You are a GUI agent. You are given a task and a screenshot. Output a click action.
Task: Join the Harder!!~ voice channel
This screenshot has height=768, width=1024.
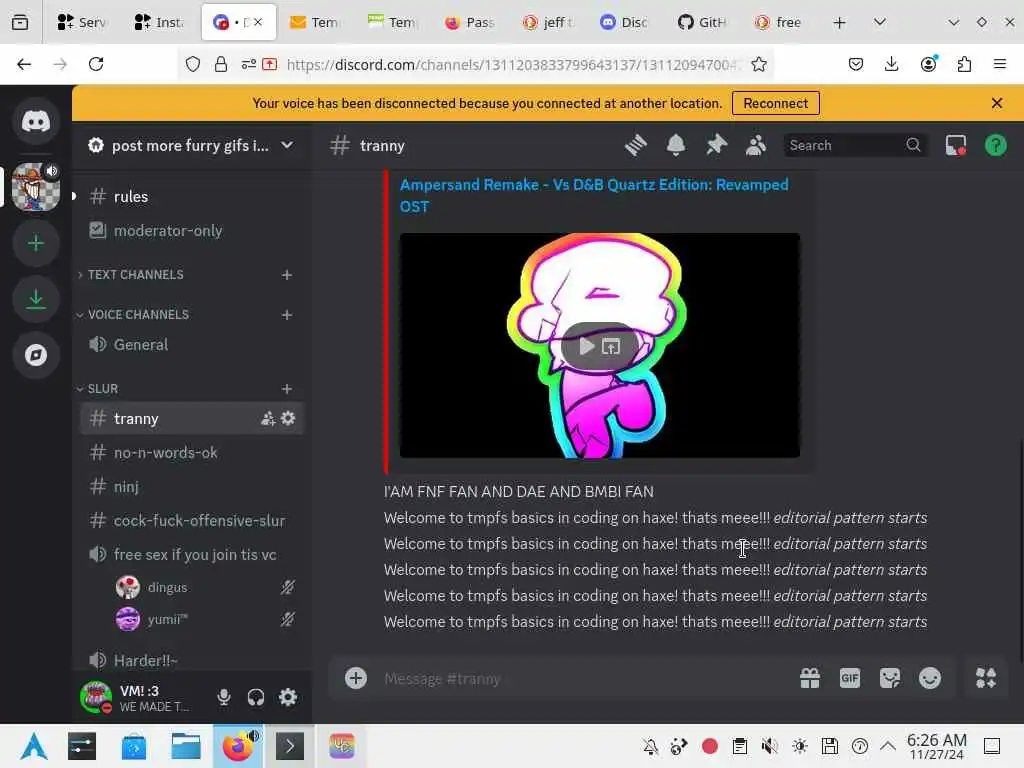[x=191, y=660]
